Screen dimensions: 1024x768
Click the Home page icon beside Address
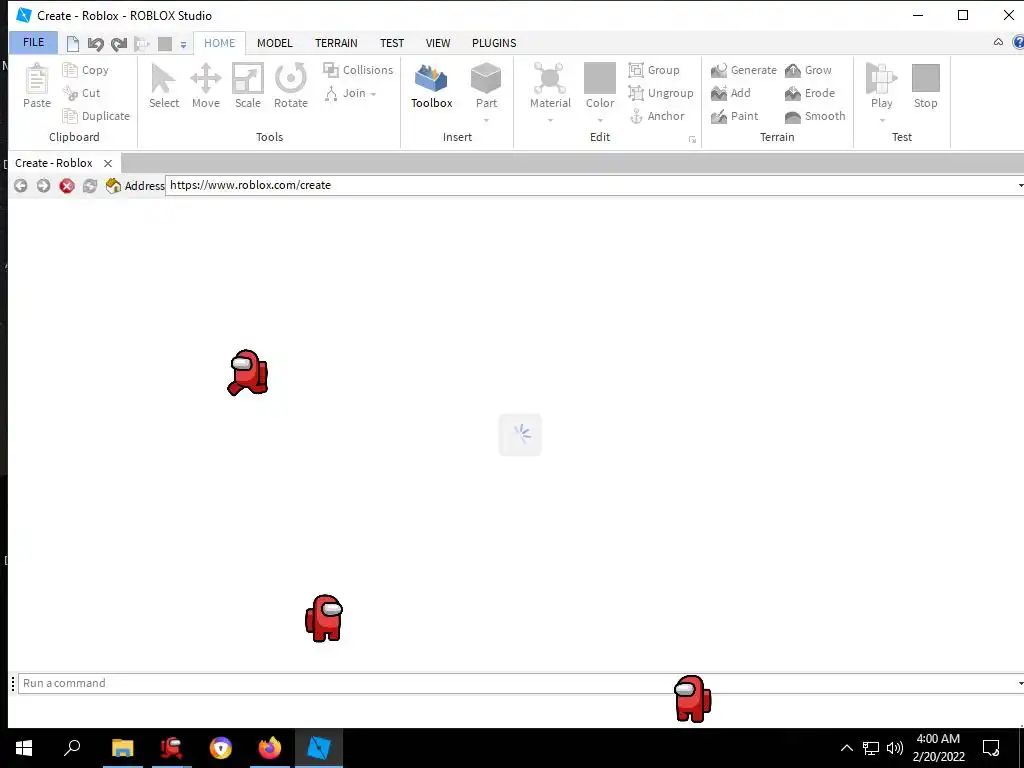113,185
